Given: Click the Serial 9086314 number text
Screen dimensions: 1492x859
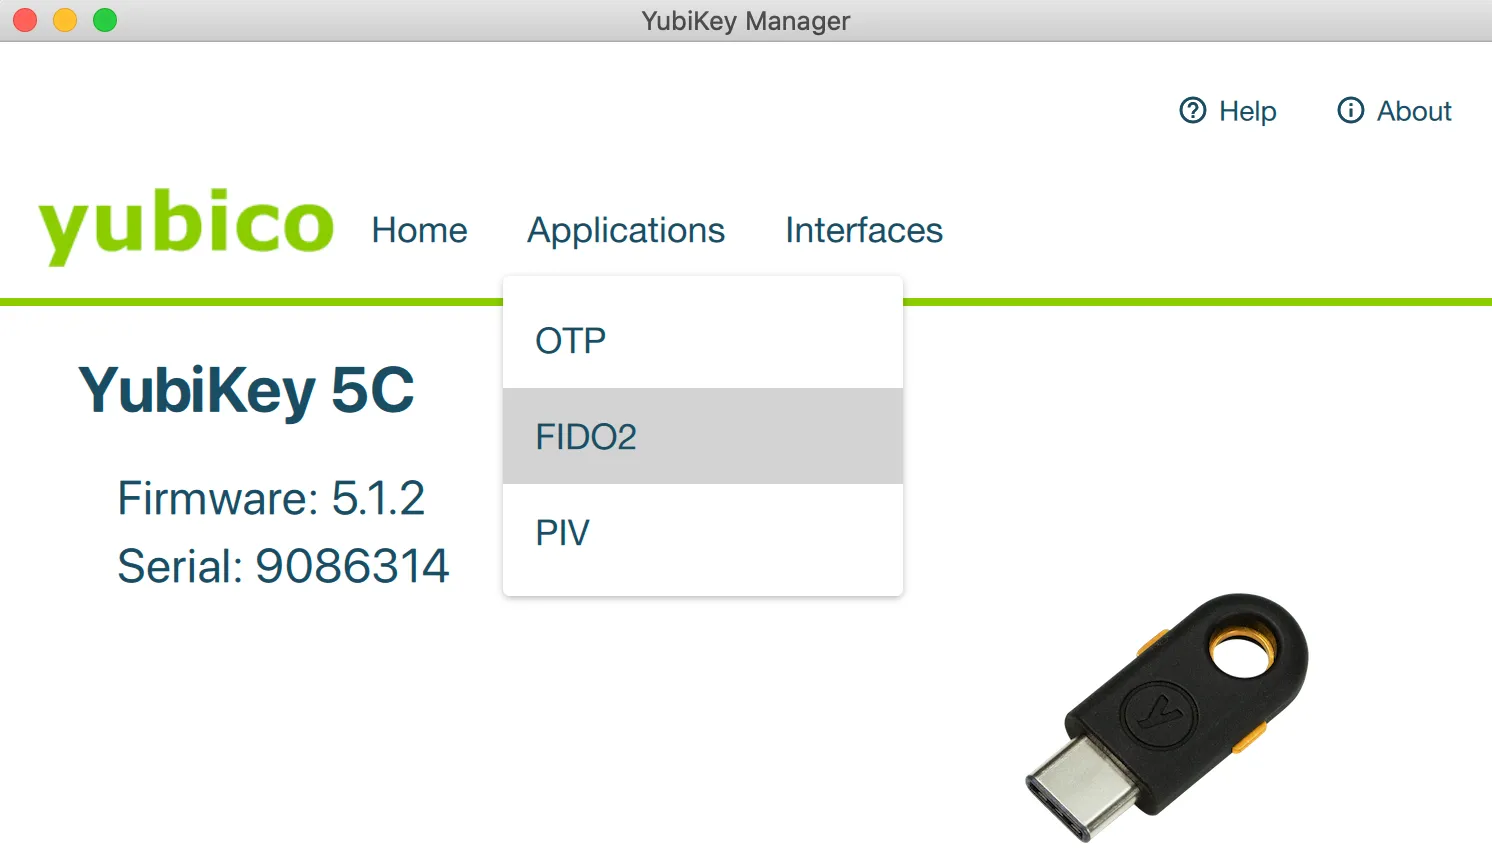Looking at the screenshot, I should [x=283, y=566].
